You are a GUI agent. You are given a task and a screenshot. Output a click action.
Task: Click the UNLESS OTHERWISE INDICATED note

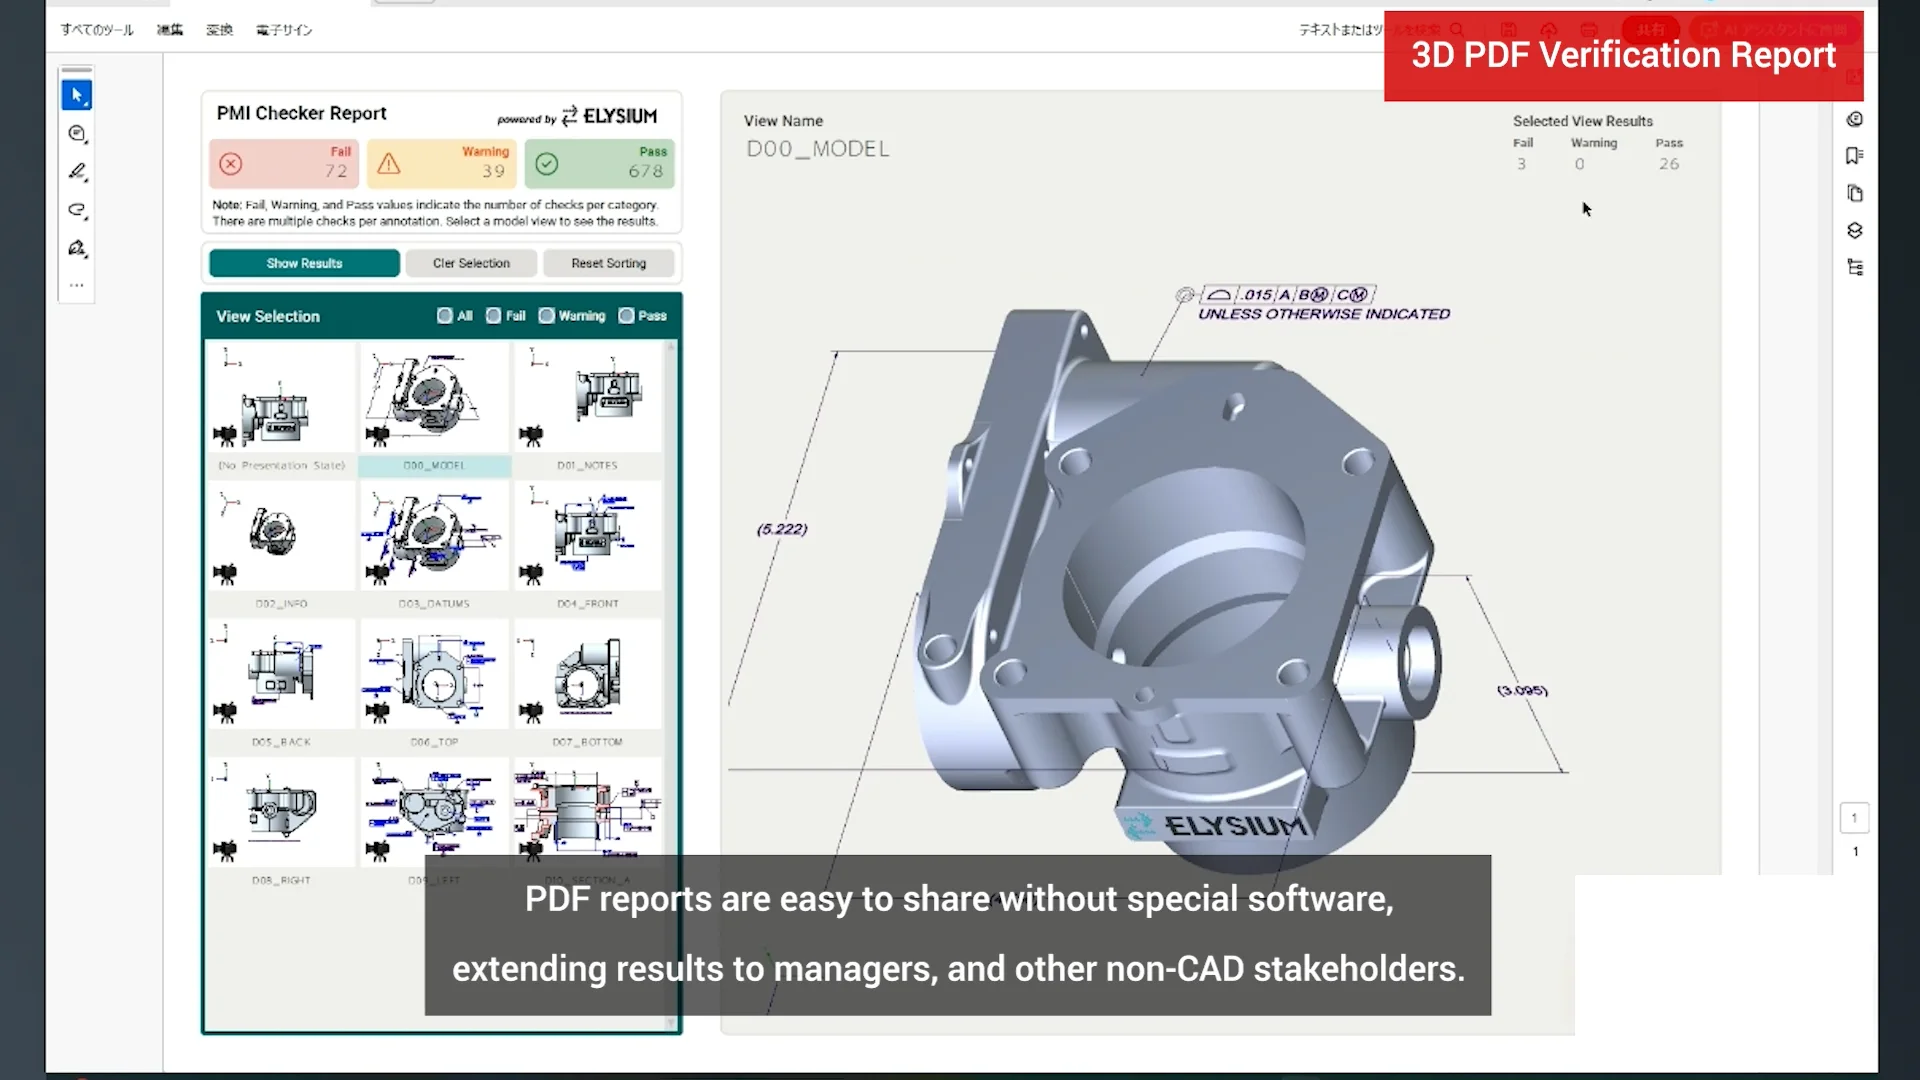[1324, 314]
